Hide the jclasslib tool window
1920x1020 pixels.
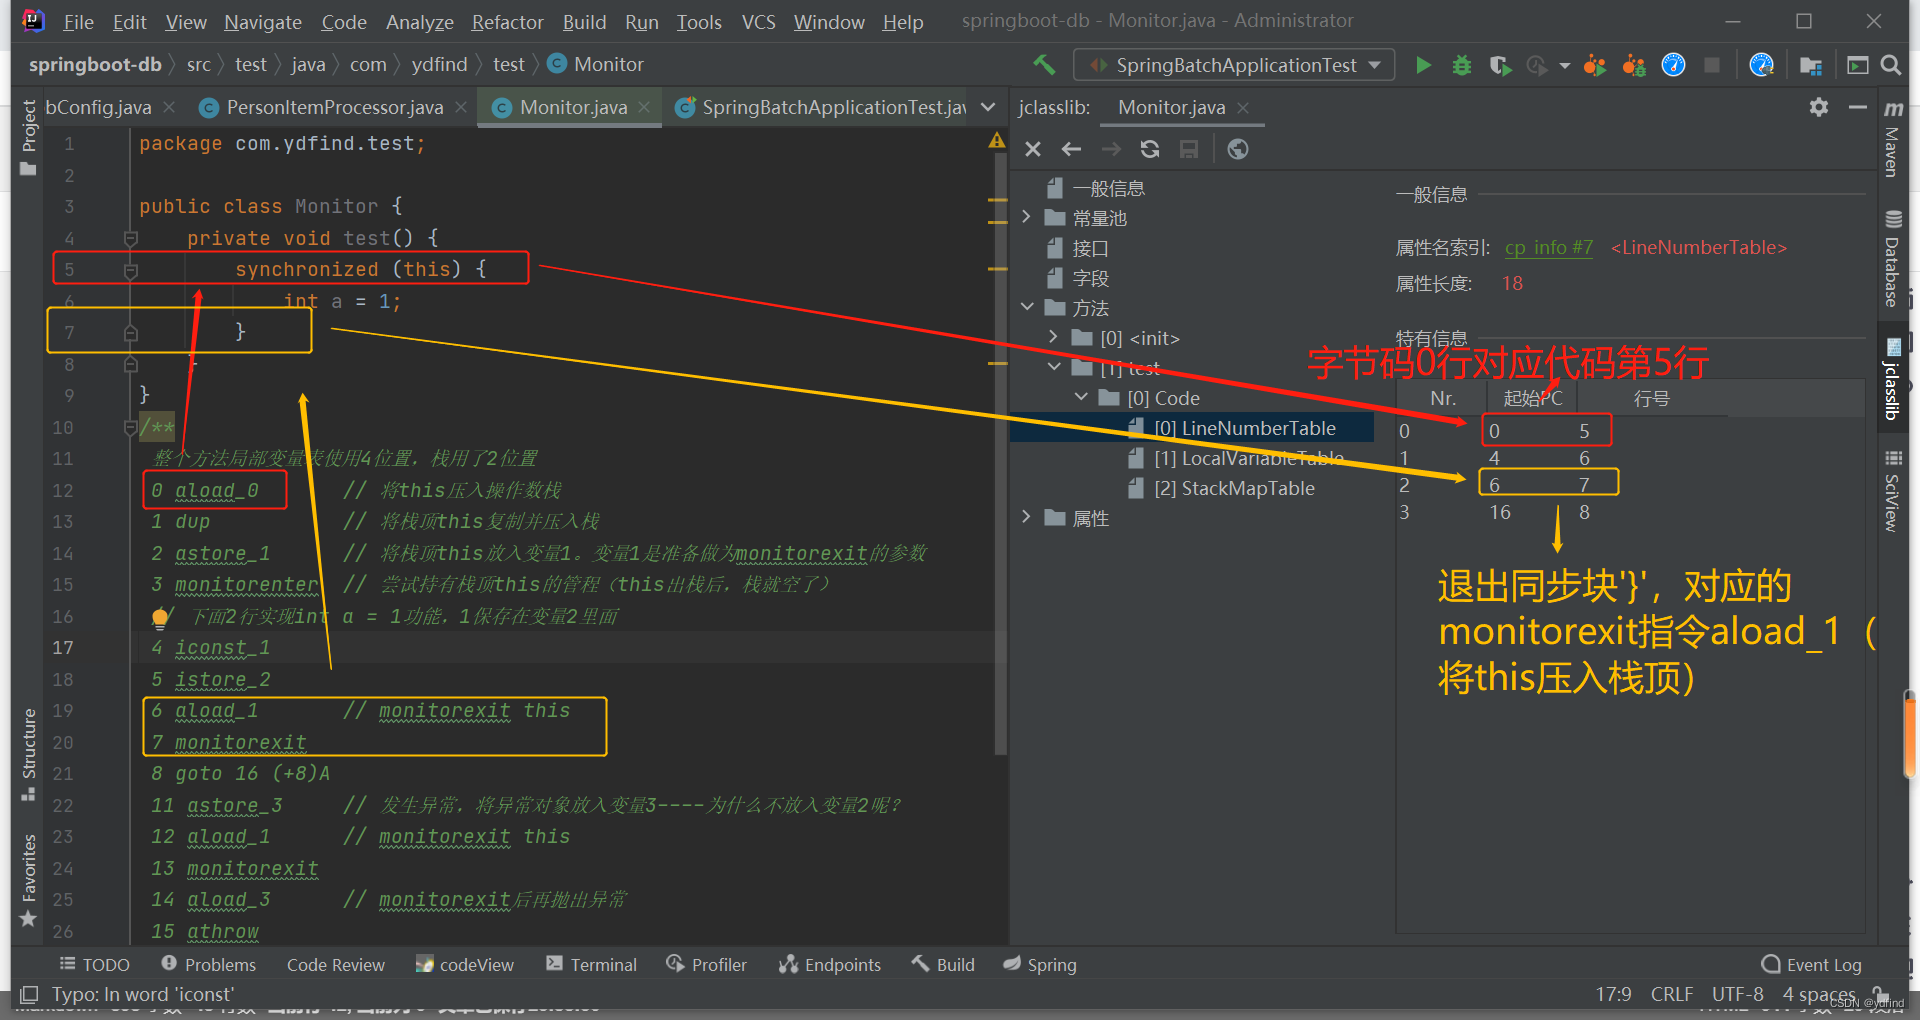click(x=1858, y=107)
